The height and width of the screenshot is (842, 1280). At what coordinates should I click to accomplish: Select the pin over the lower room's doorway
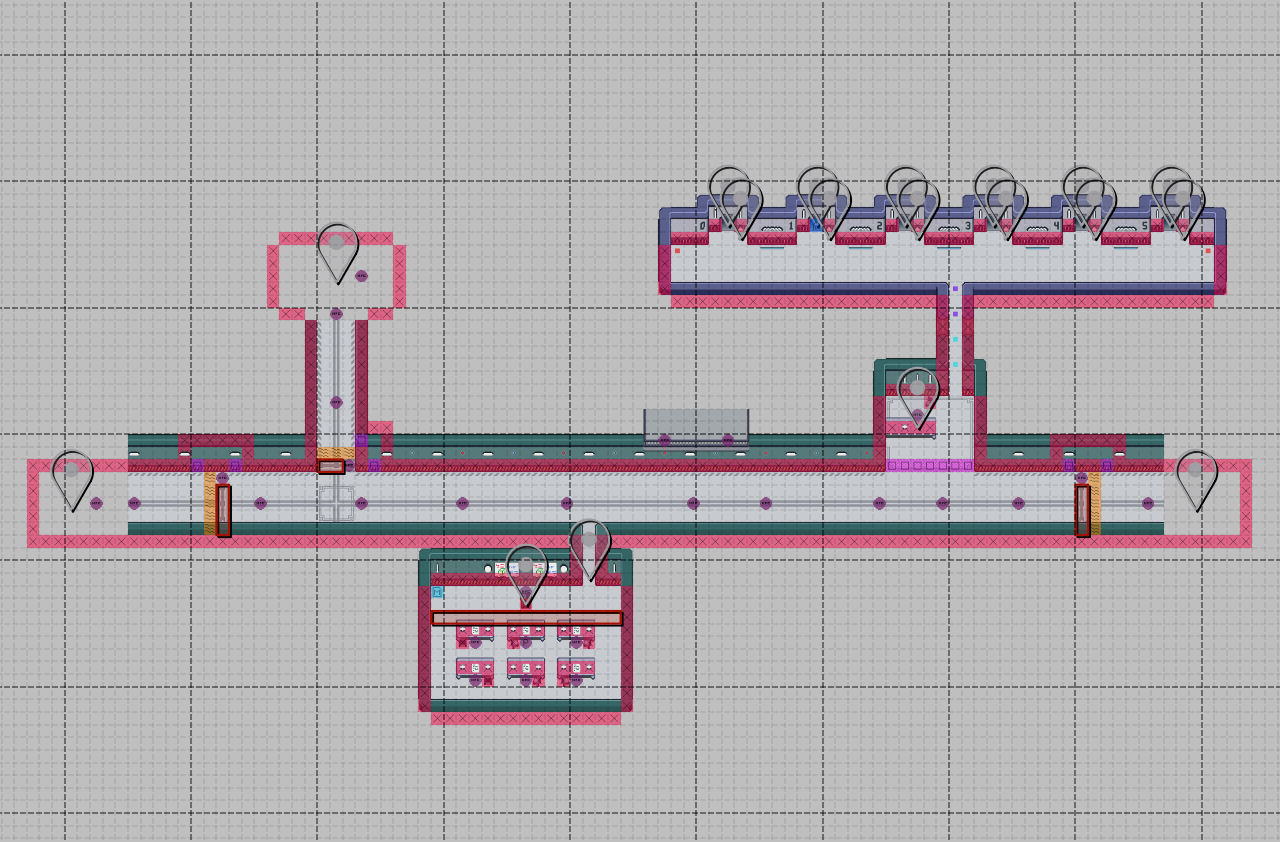coord(590,550)
